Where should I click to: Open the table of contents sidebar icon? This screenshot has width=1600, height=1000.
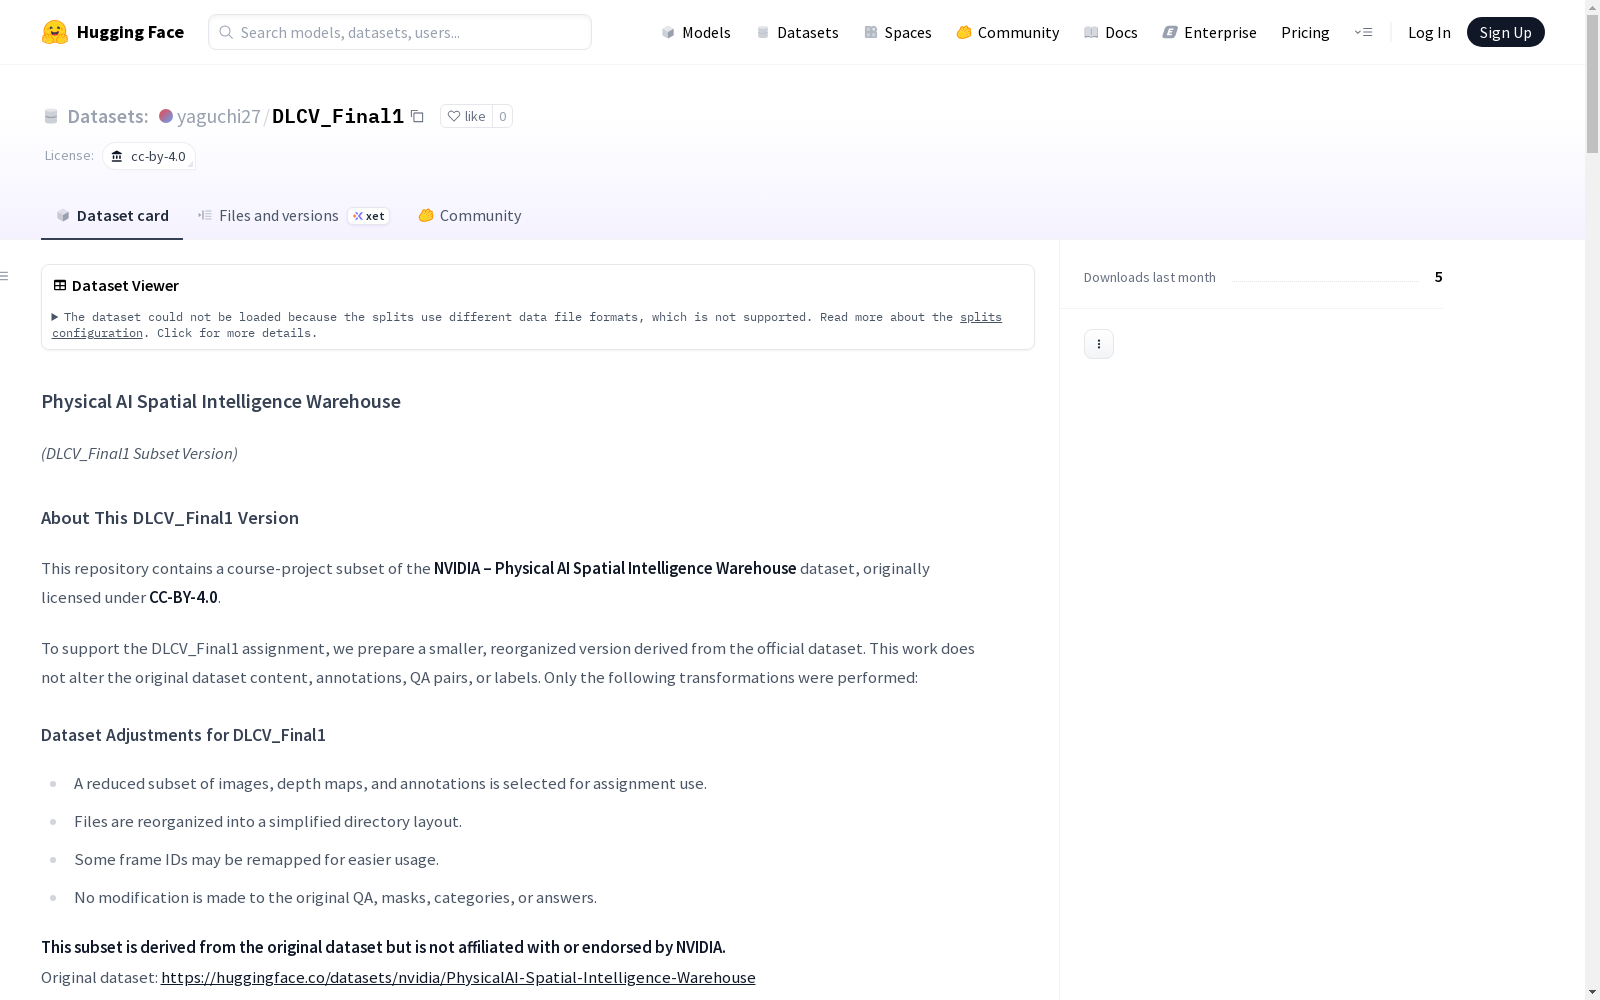tap(5, 276)
